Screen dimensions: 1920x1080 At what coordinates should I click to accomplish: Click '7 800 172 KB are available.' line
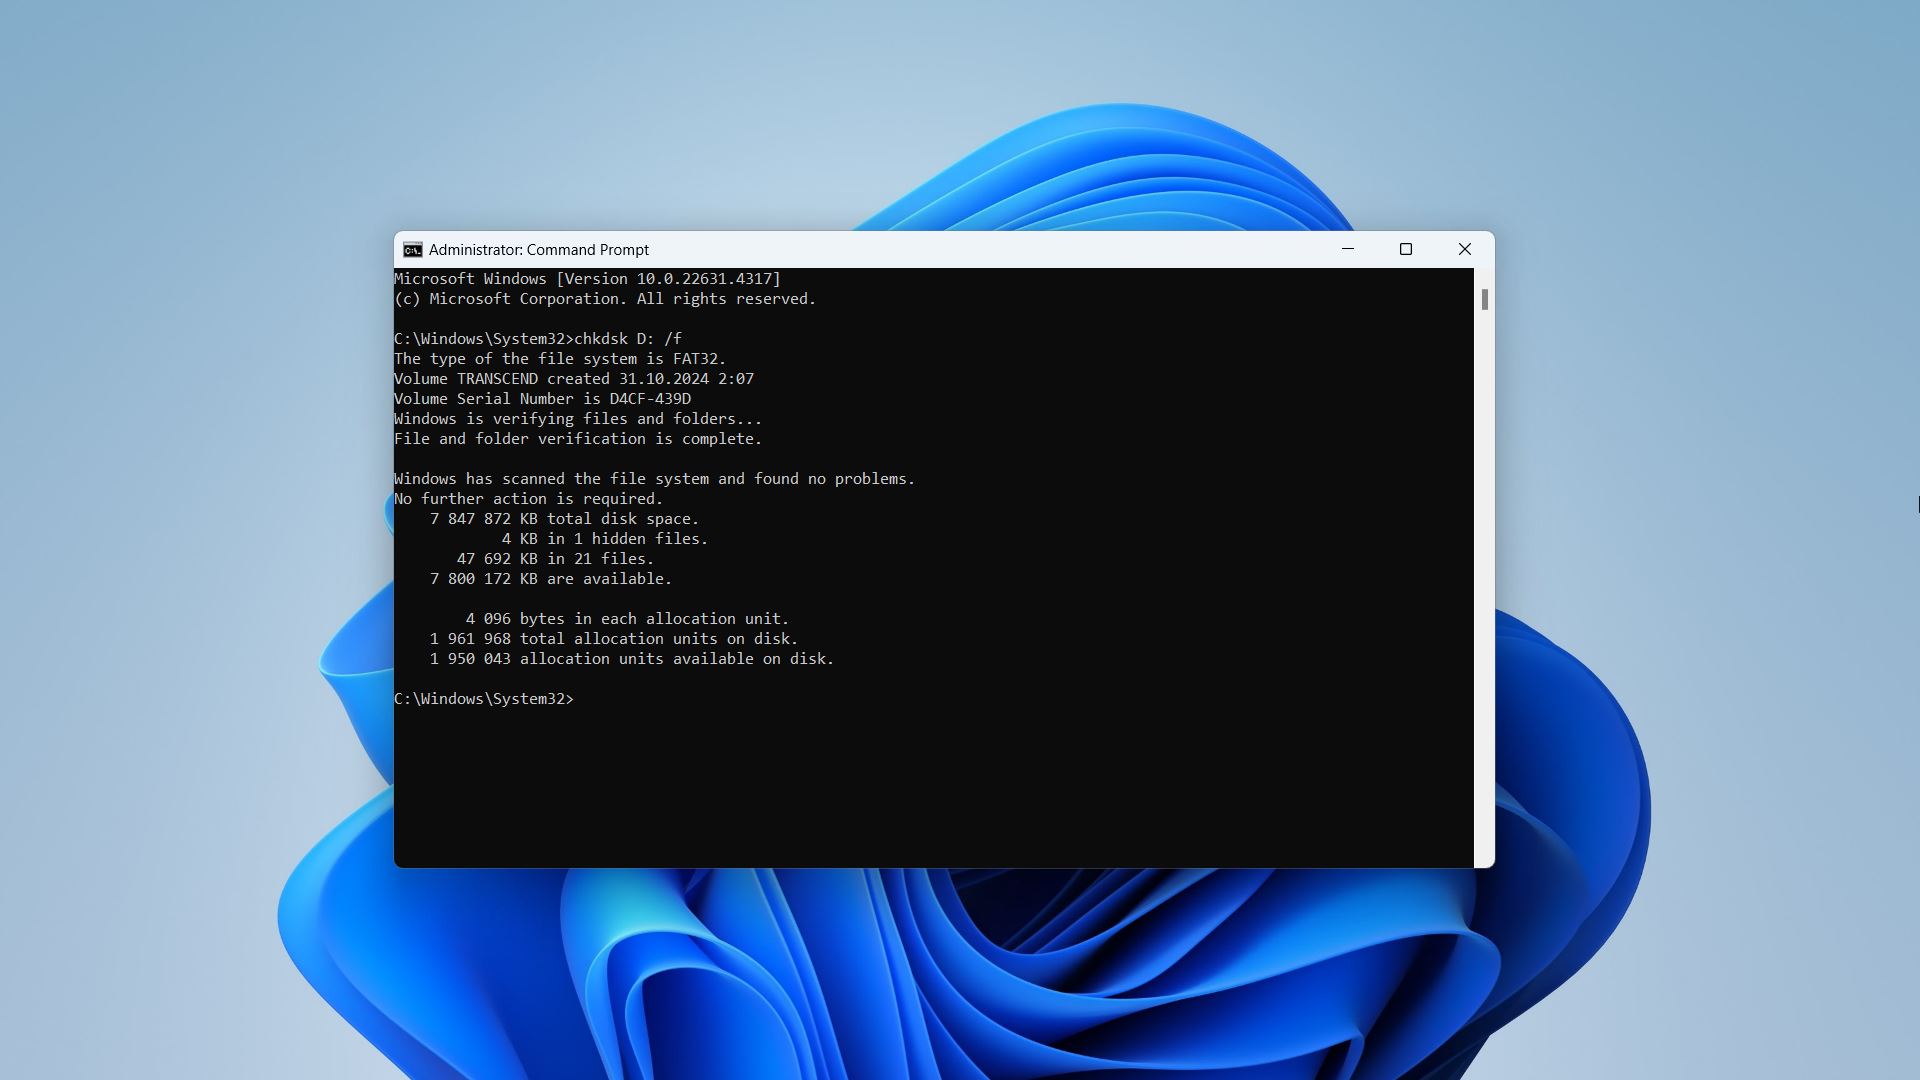[x=551, y=579]
